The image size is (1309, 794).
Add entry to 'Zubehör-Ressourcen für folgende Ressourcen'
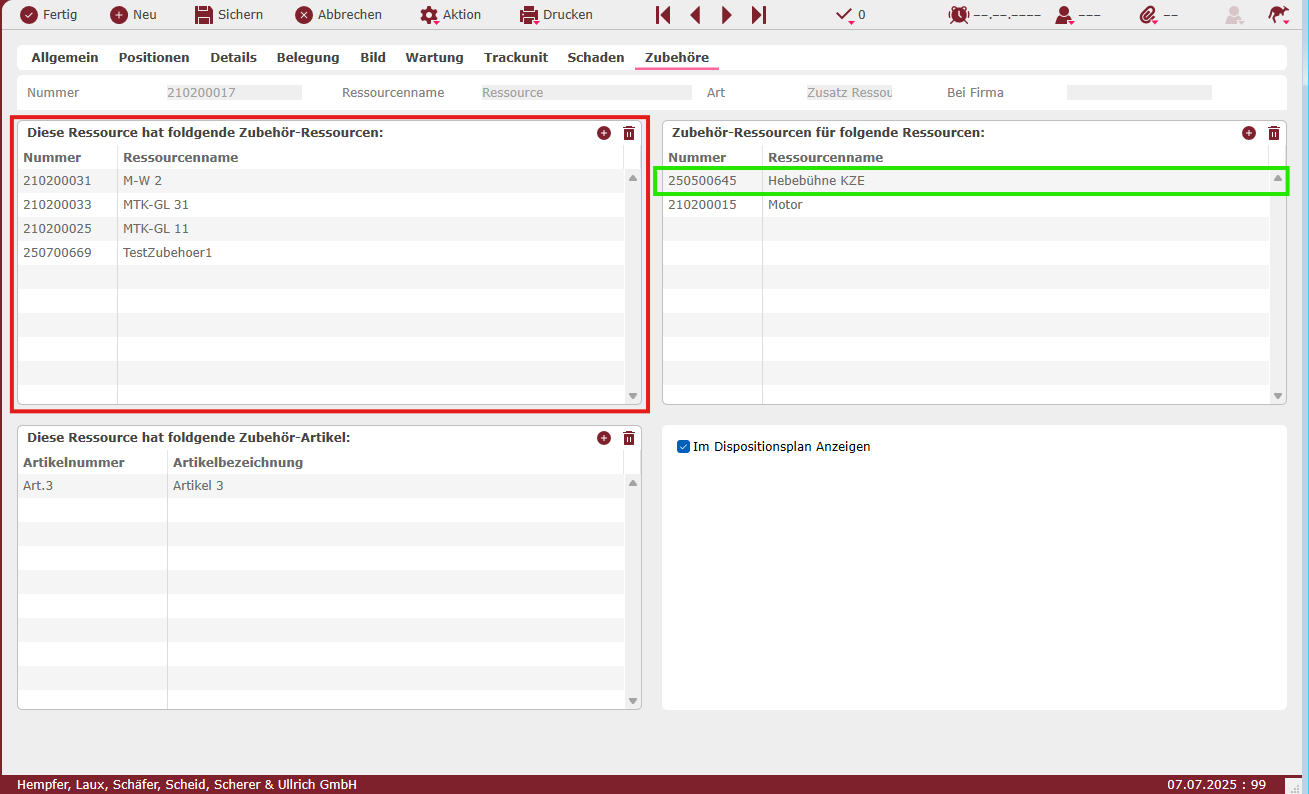1249,133
